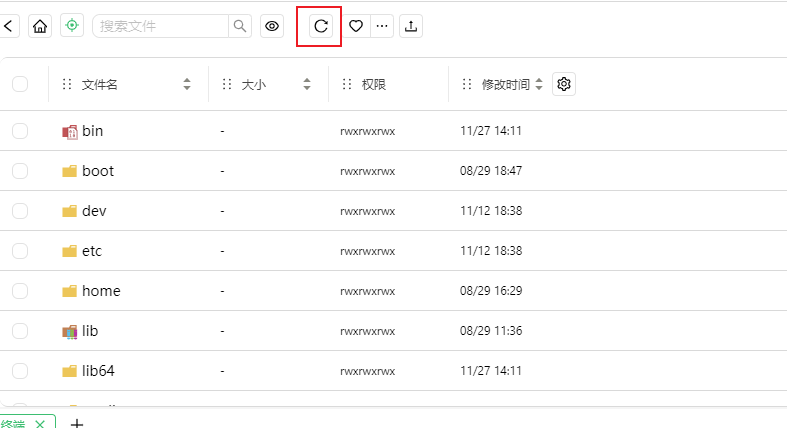Click the green locate target icon
The height and width of the screenshot is (428, 787).
[x=72, y=27]
